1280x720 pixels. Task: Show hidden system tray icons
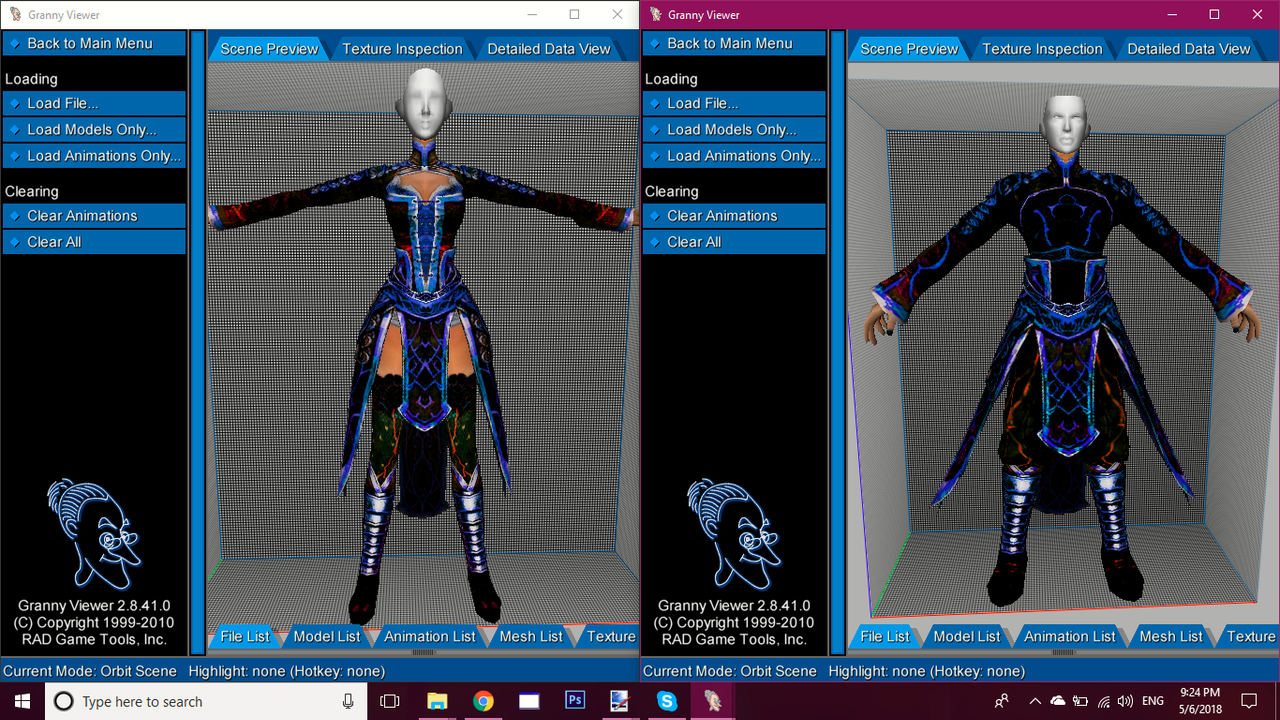pyautogui.click(x=1035, y=702)
